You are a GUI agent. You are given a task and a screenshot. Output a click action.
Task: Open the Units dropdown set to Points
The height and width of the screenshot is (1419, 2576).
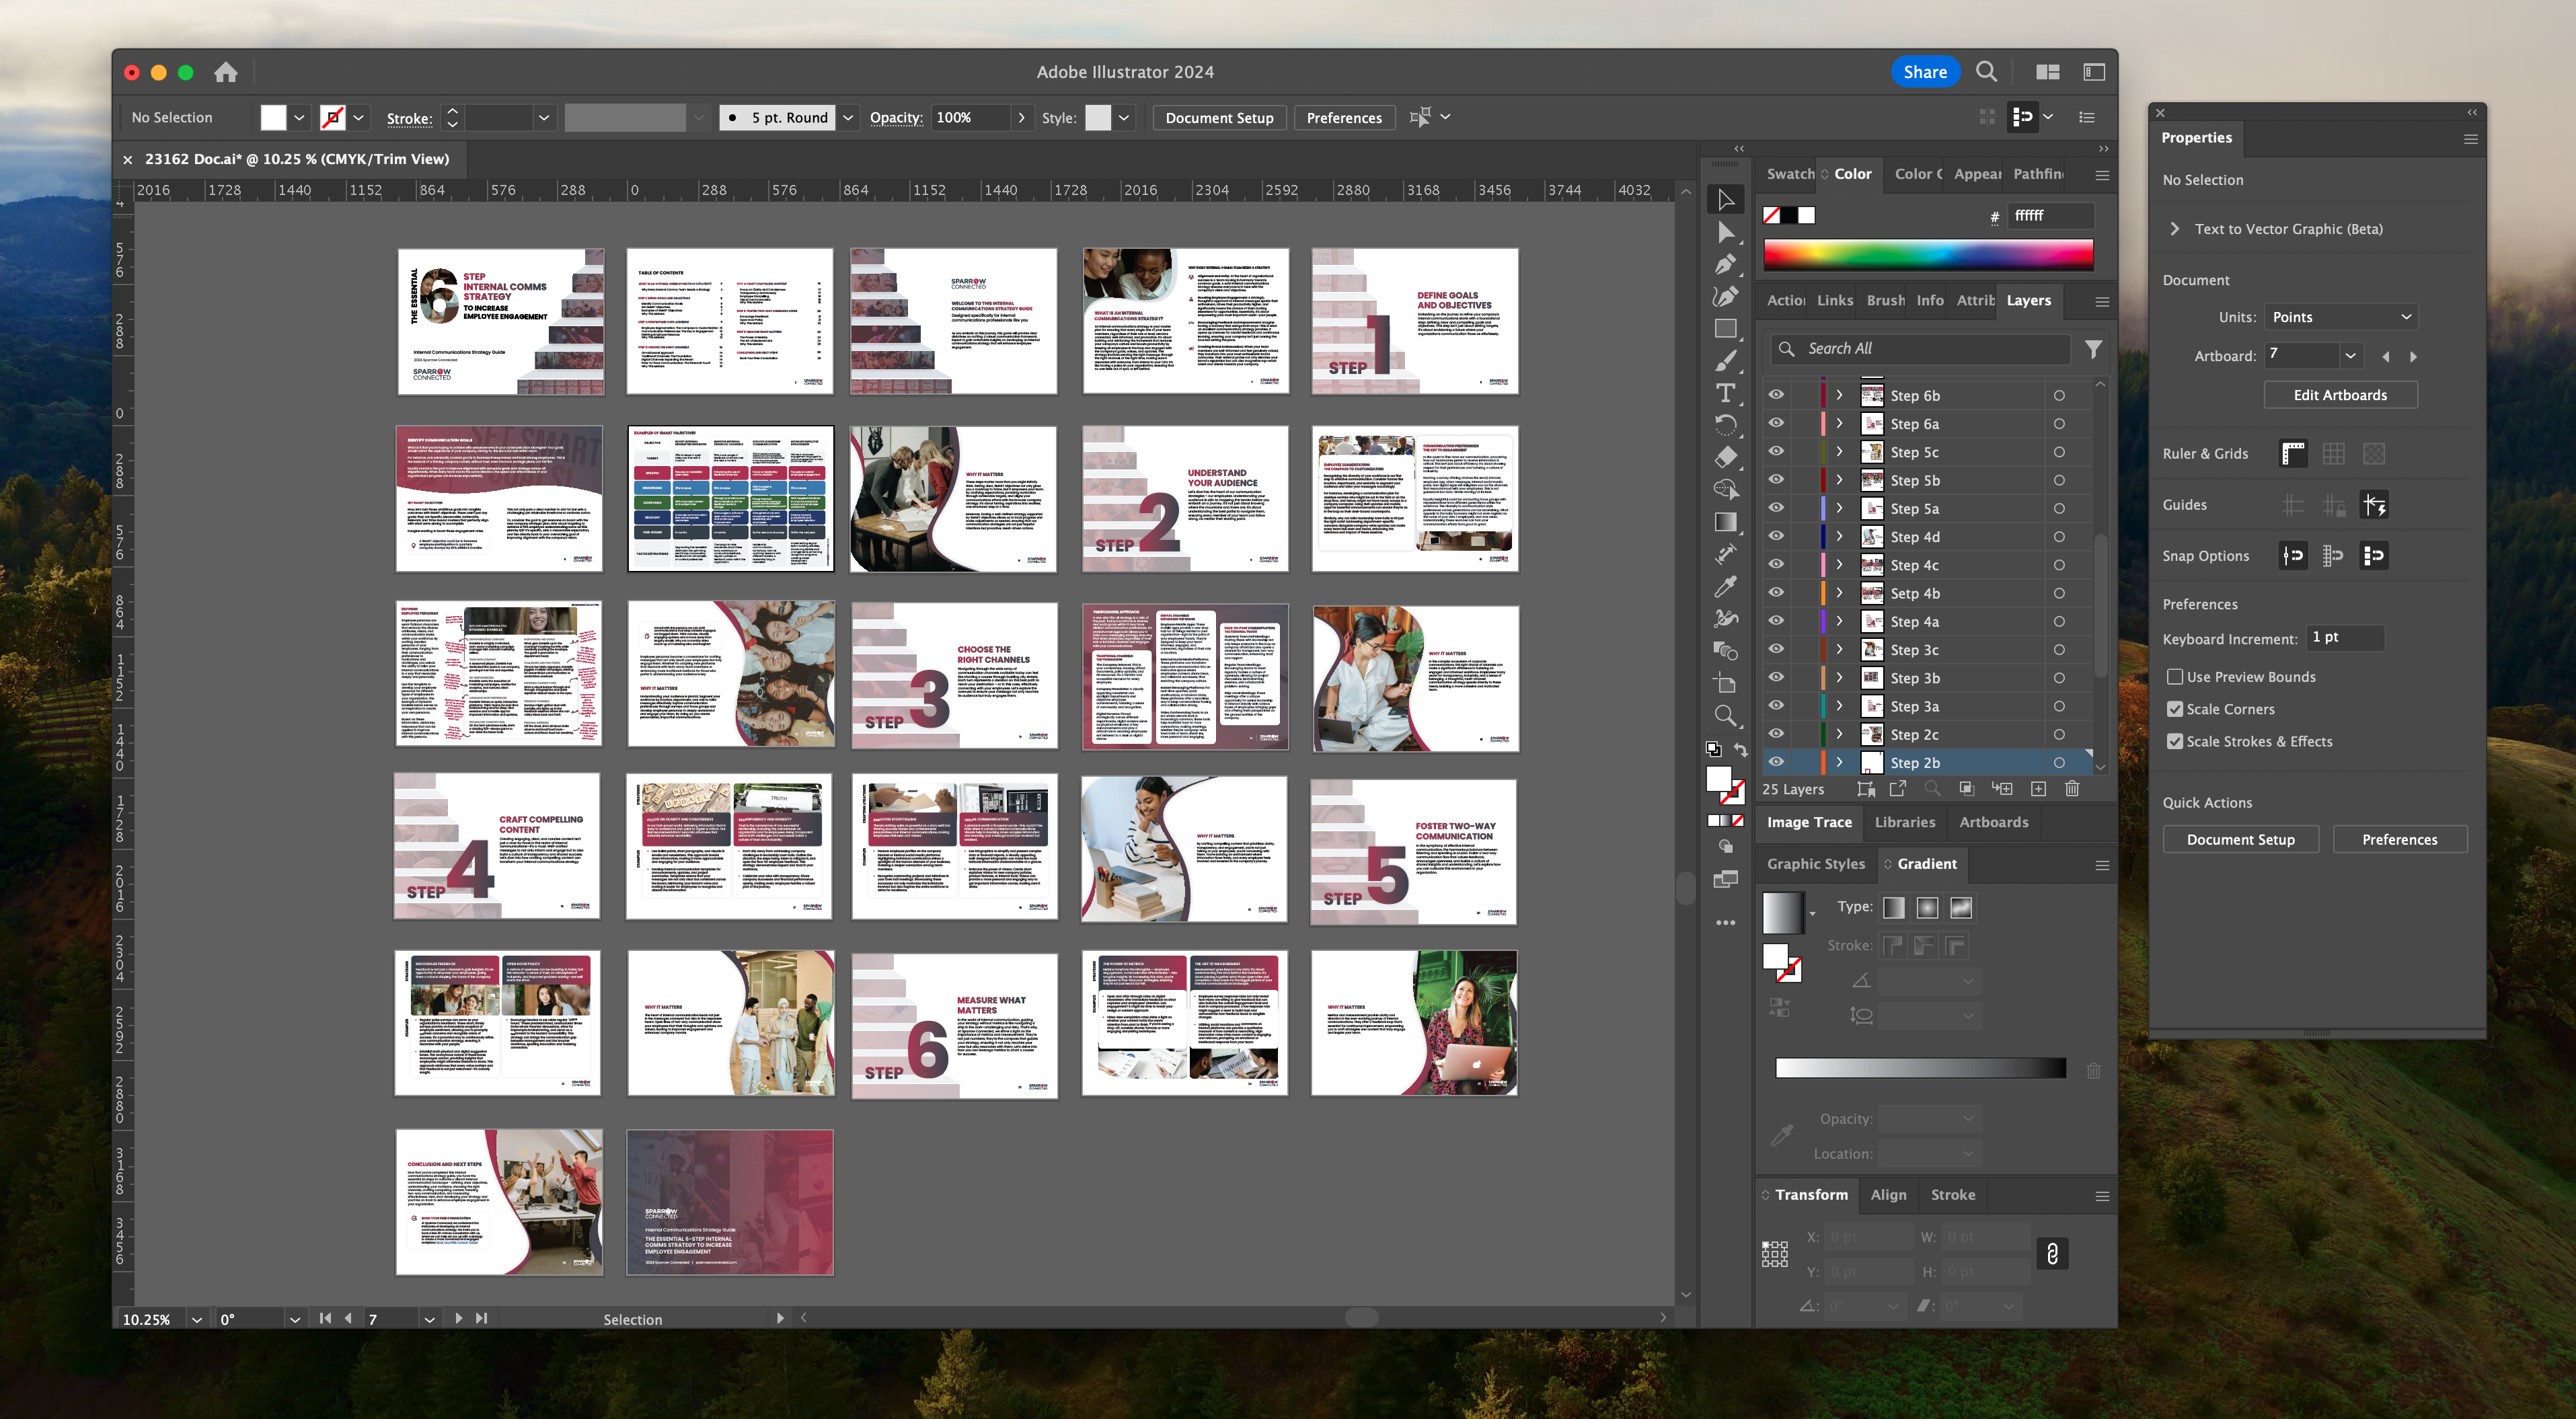point(2340,317)
